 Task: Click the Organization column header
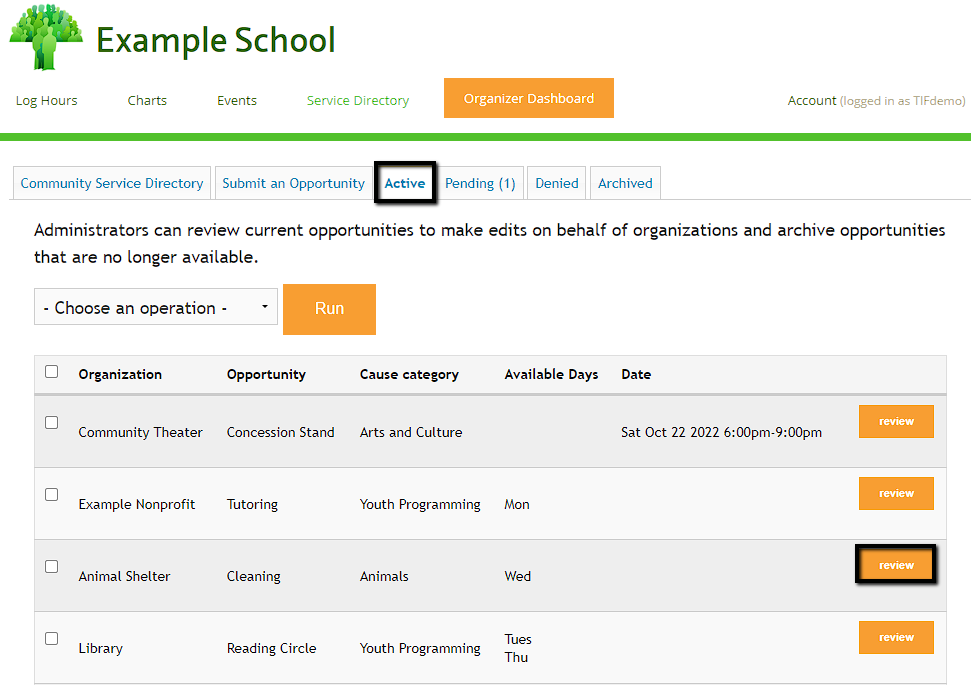coord(120,374)
